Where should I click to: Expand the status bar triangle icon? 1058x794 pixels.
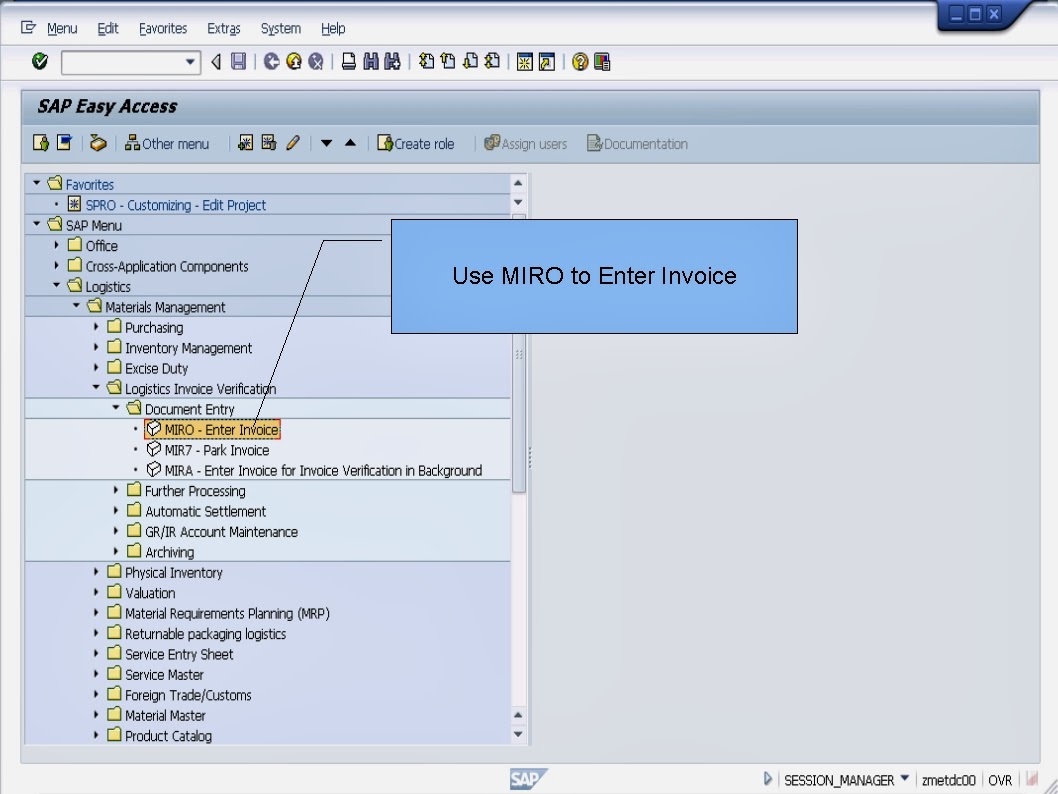767,779
